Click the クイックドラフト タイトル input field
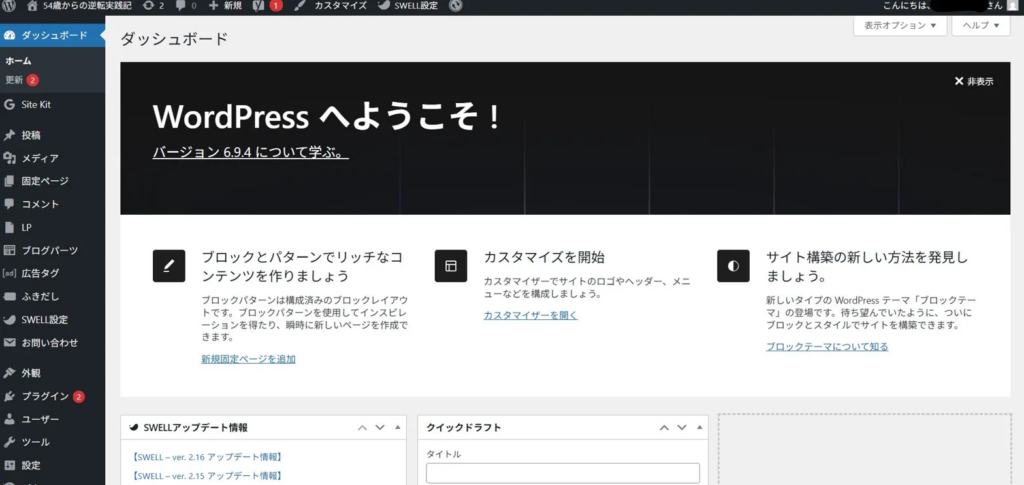The image size is (1024, 485). 562,473
